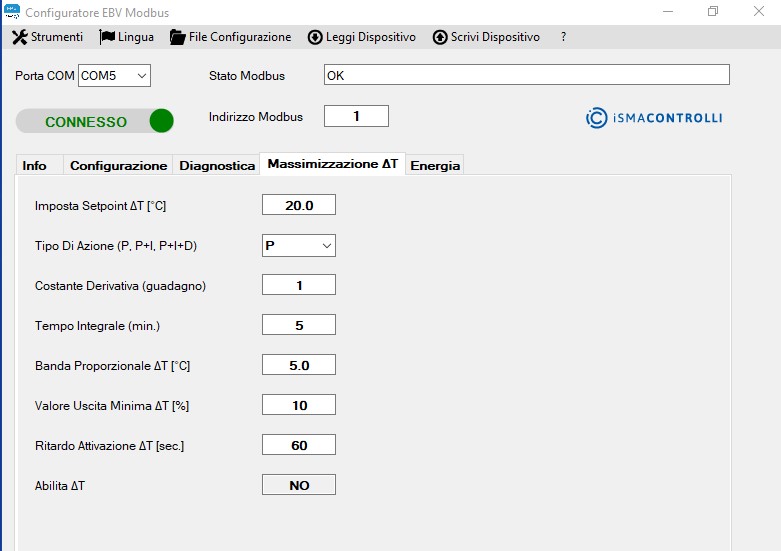Select the Energia tab
The height and width of the screenshot is (551, 781).
(x=435, y=165)
